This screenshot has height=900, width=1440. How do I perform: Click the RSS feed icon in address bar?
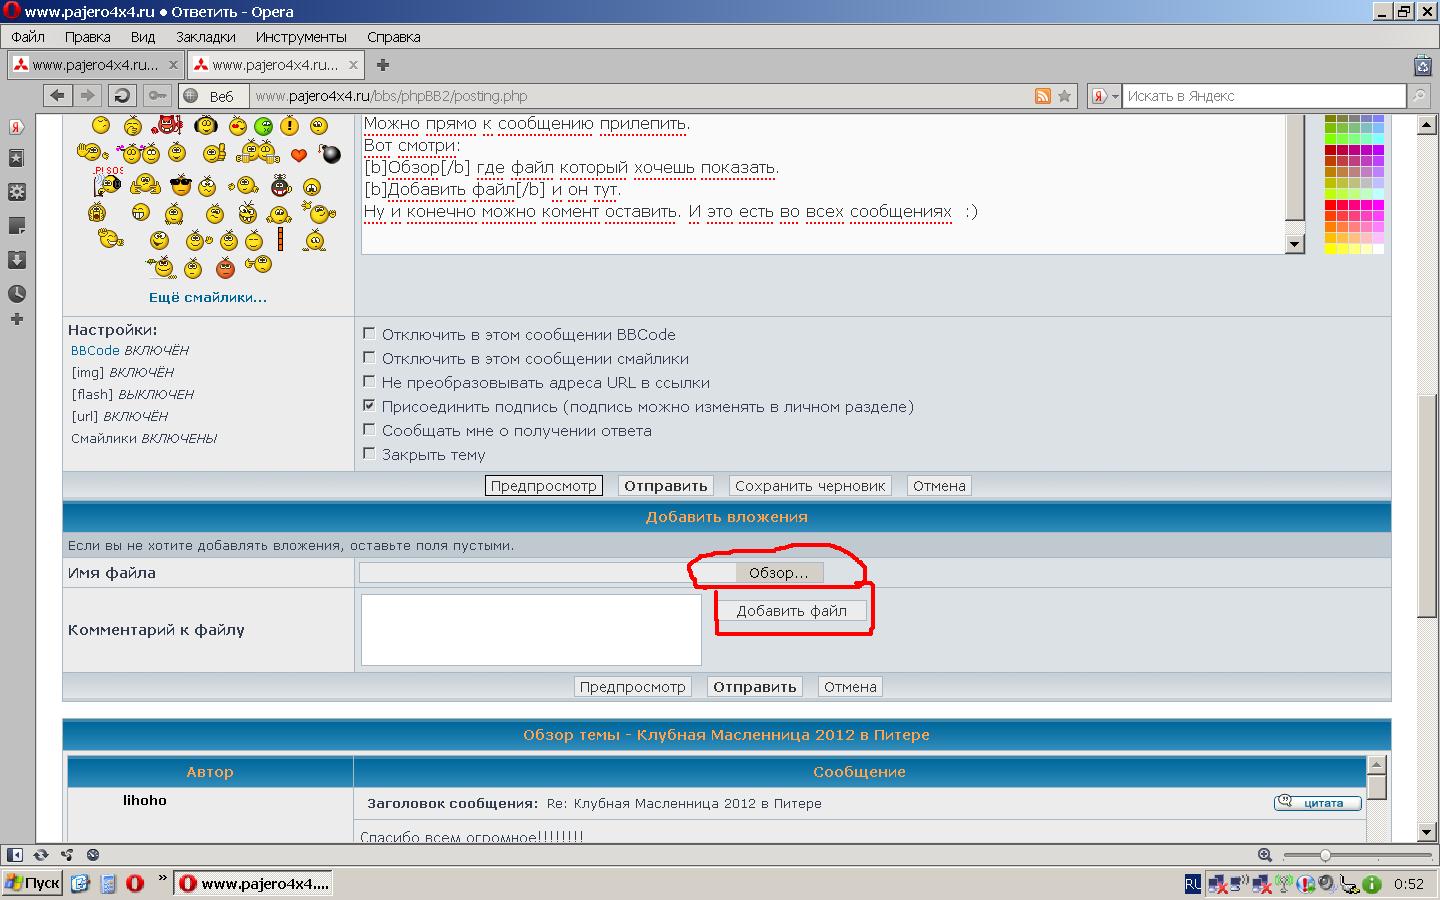click(x=1042, y=96)
